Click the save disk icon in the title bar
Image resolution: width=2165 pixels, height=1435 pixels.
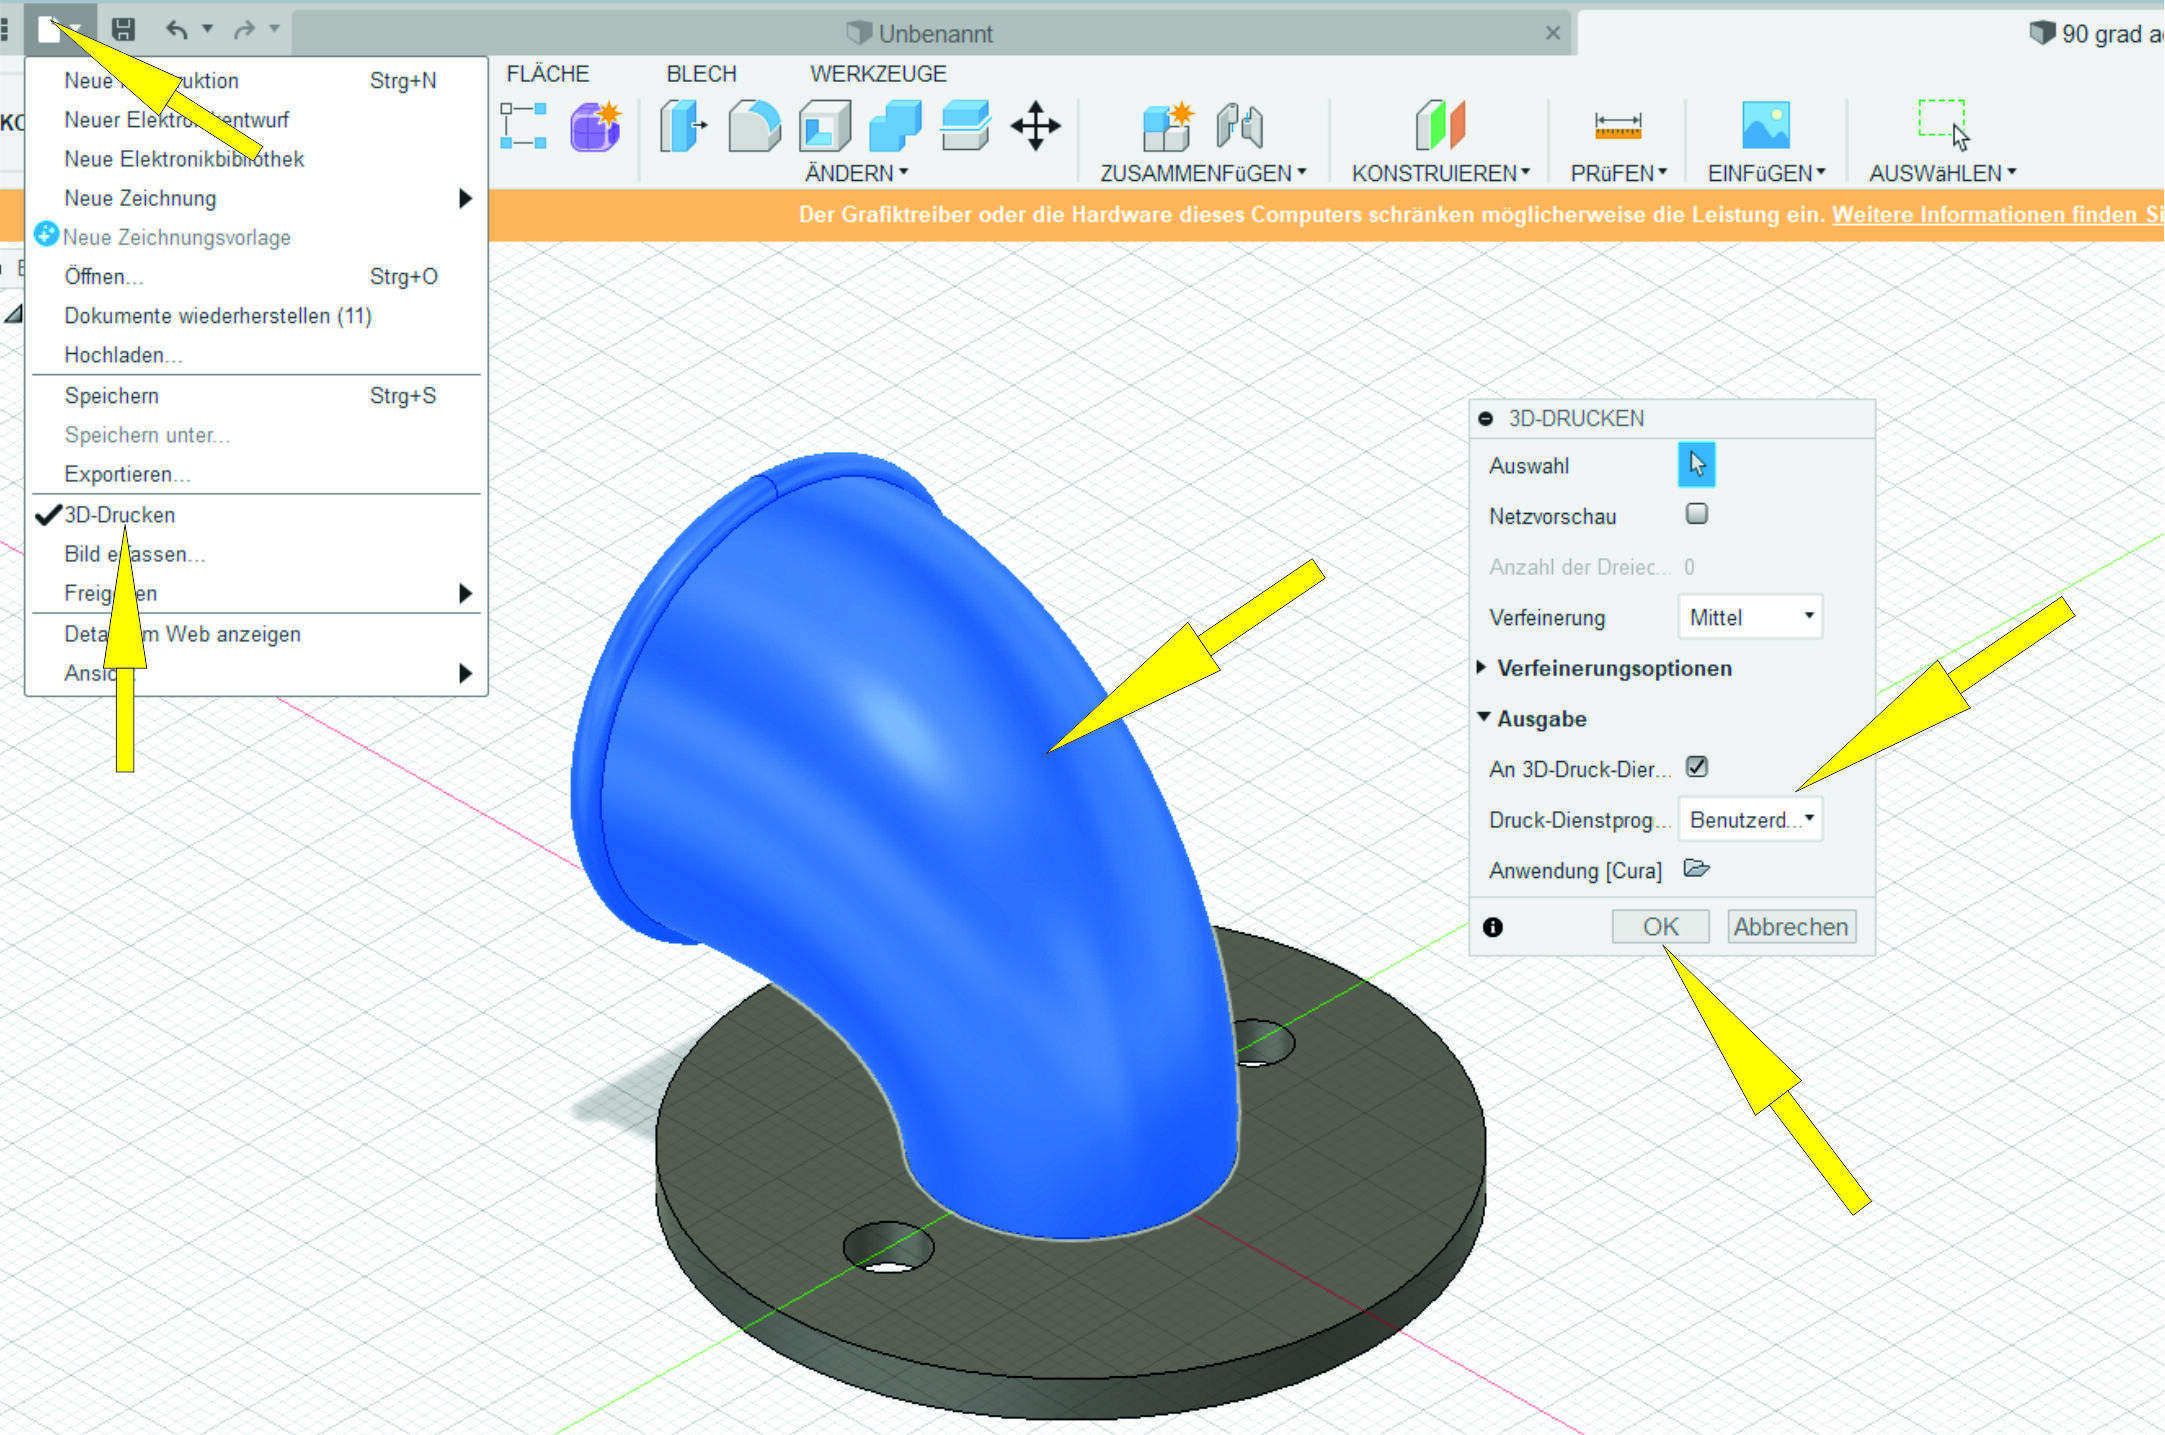point(123,30)
